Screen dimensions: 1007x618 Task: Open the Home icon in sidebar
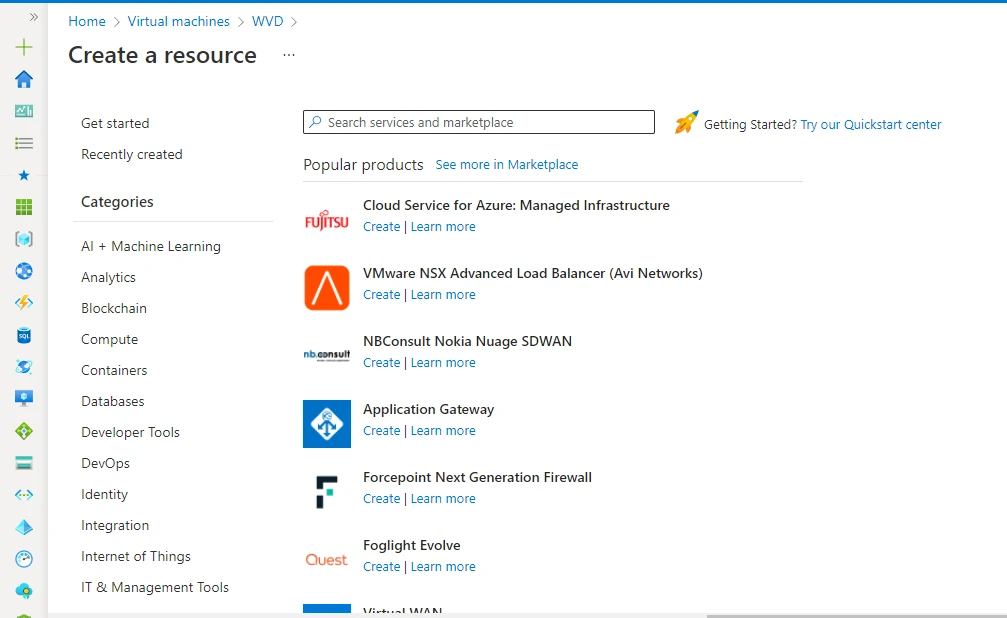click(24, 79)
